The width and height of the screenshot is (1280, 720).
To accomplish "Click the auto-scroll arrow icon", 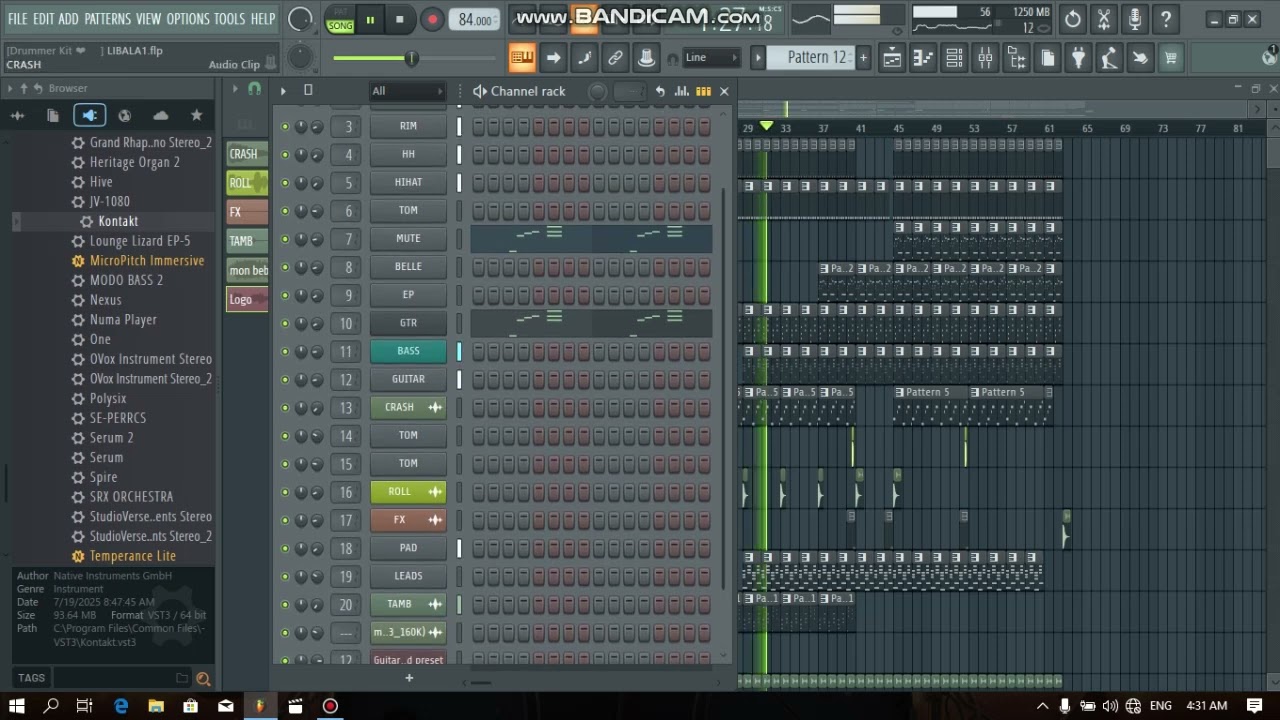I will coord(553,58).
